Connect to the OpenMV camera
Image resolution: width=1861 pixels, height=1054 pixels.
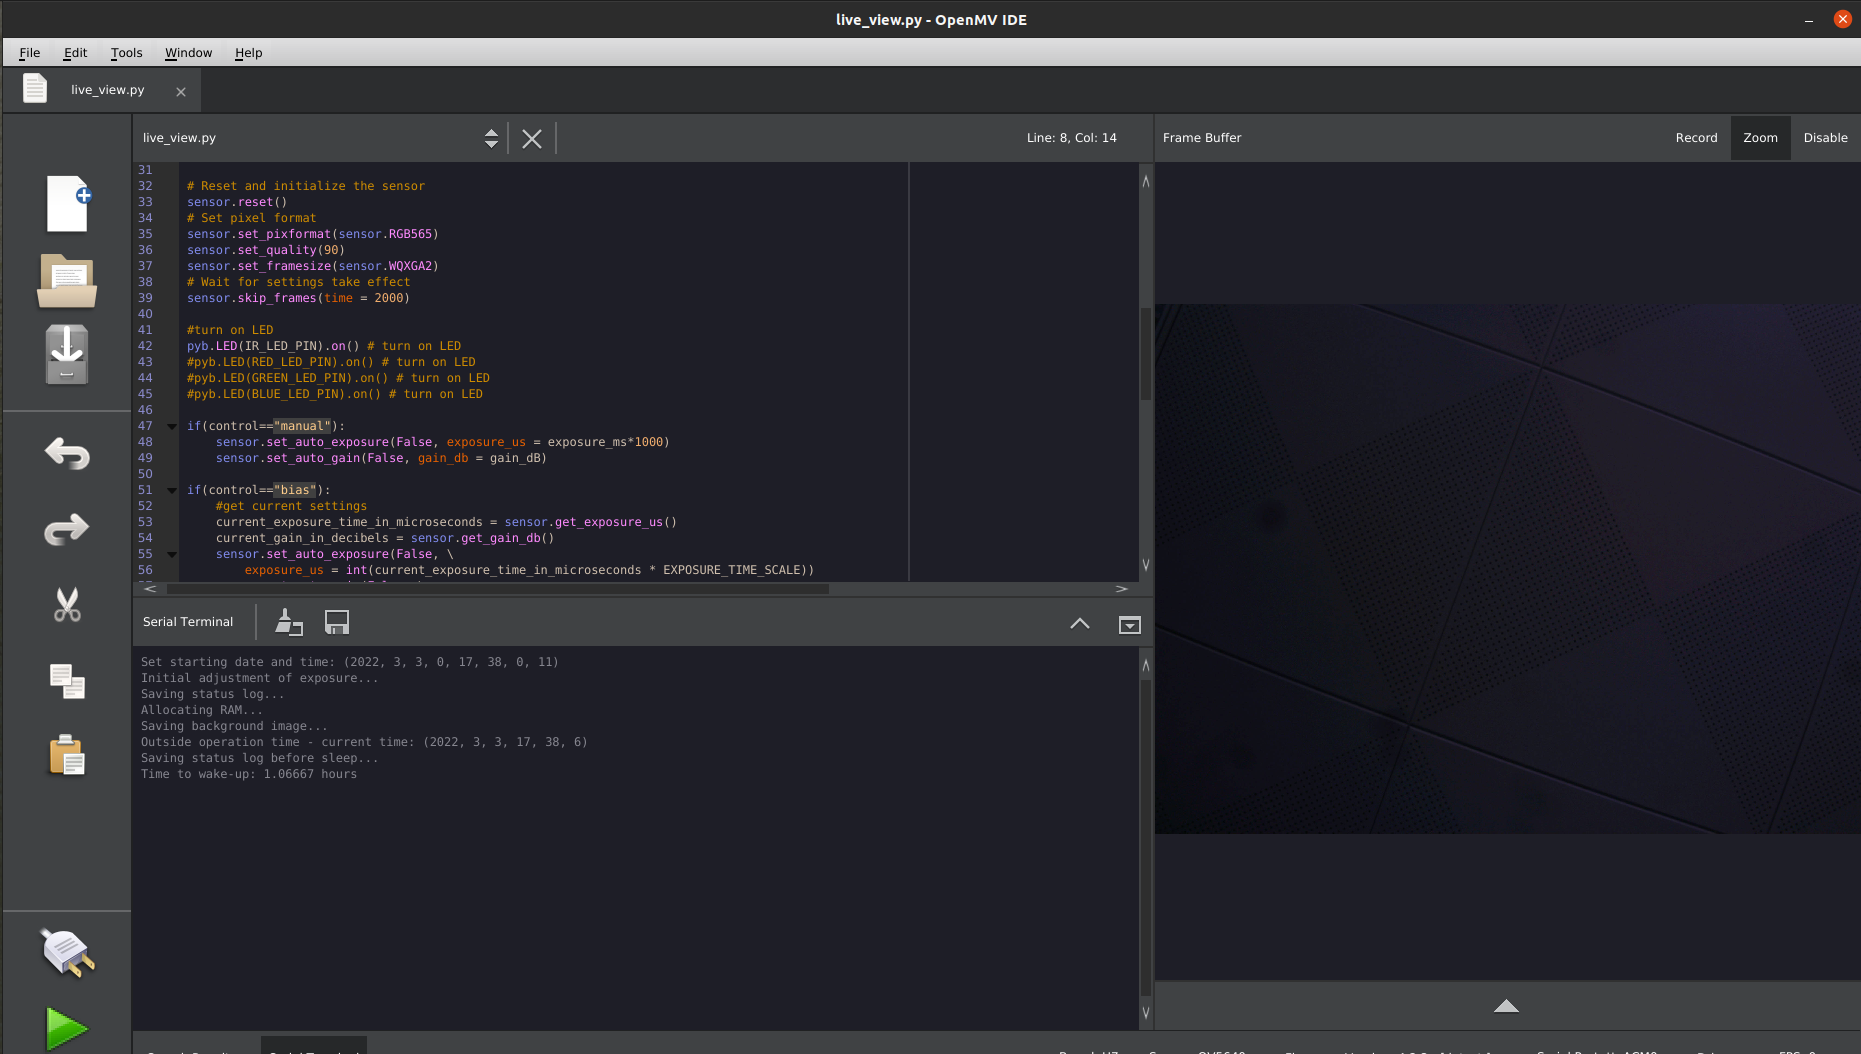(66, 952)
